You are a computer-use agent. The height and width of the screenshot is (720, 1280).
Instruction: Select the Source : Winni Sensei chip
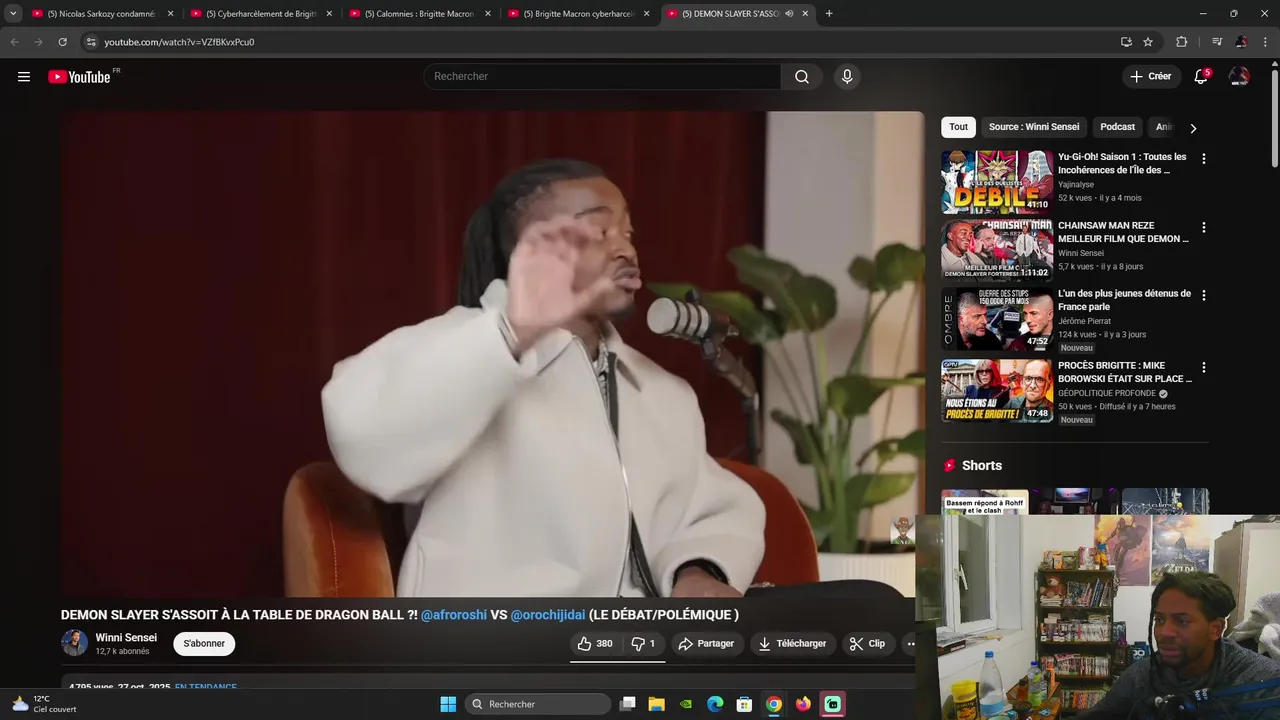click(x=1034, y=127)
